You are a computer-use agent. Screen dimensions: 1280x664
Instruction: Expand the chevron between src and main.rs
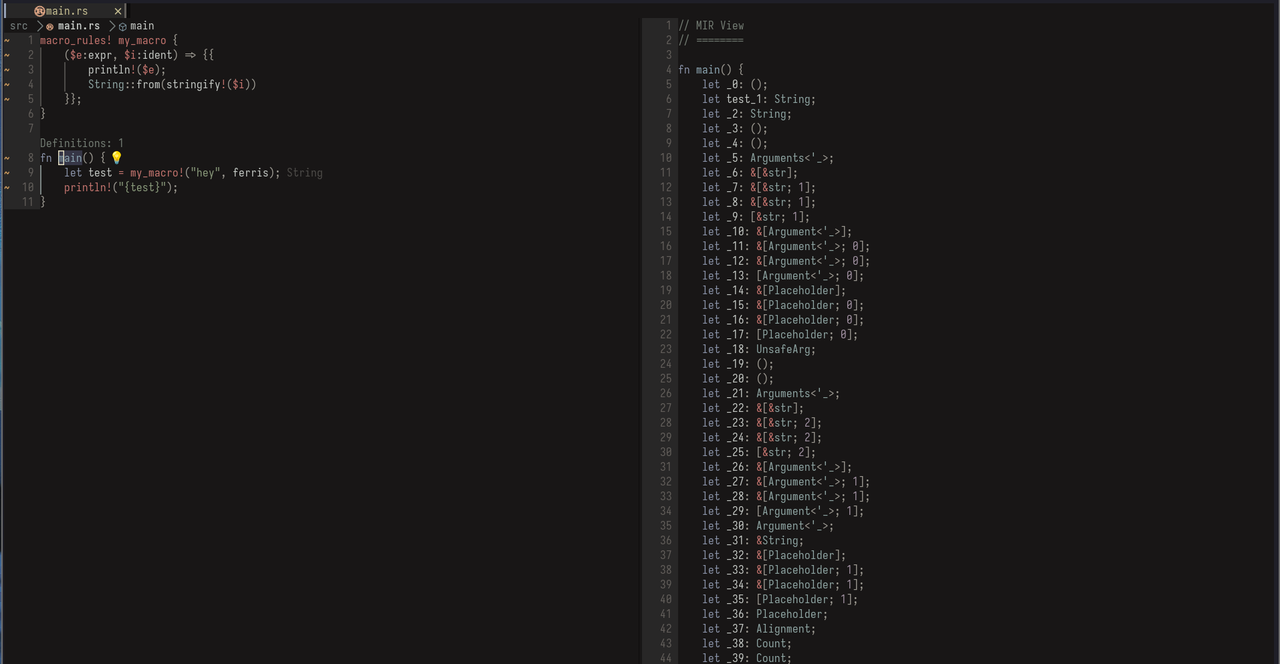[x=39, y=26]
